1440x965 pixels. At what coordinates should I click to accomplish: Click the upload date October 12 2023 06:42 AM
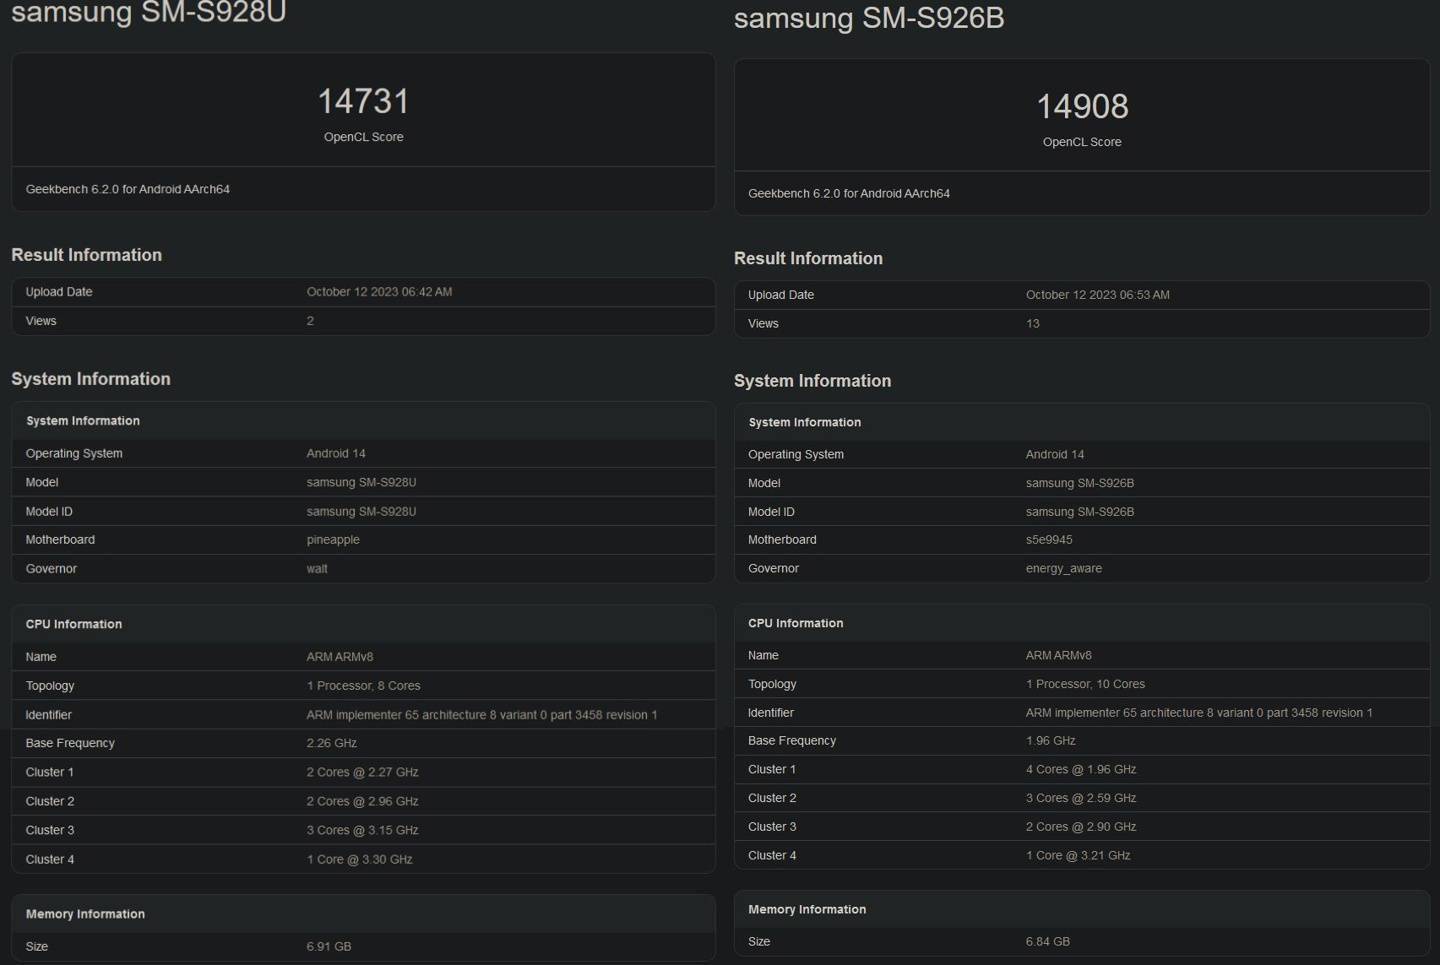point(379,292)
